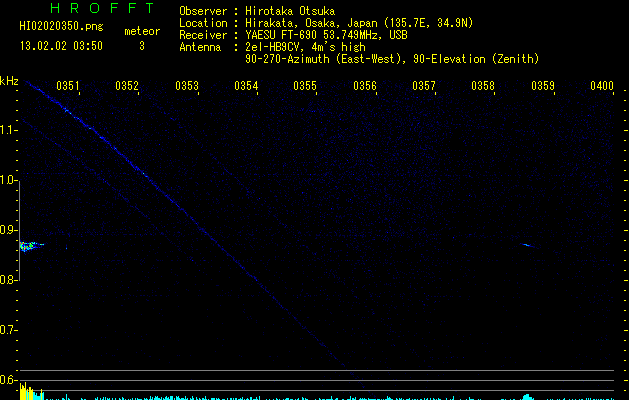This screenshot has height=400, width=629.
Task: Click the 1.1 kHz frequency label
Action: (8, 130)
